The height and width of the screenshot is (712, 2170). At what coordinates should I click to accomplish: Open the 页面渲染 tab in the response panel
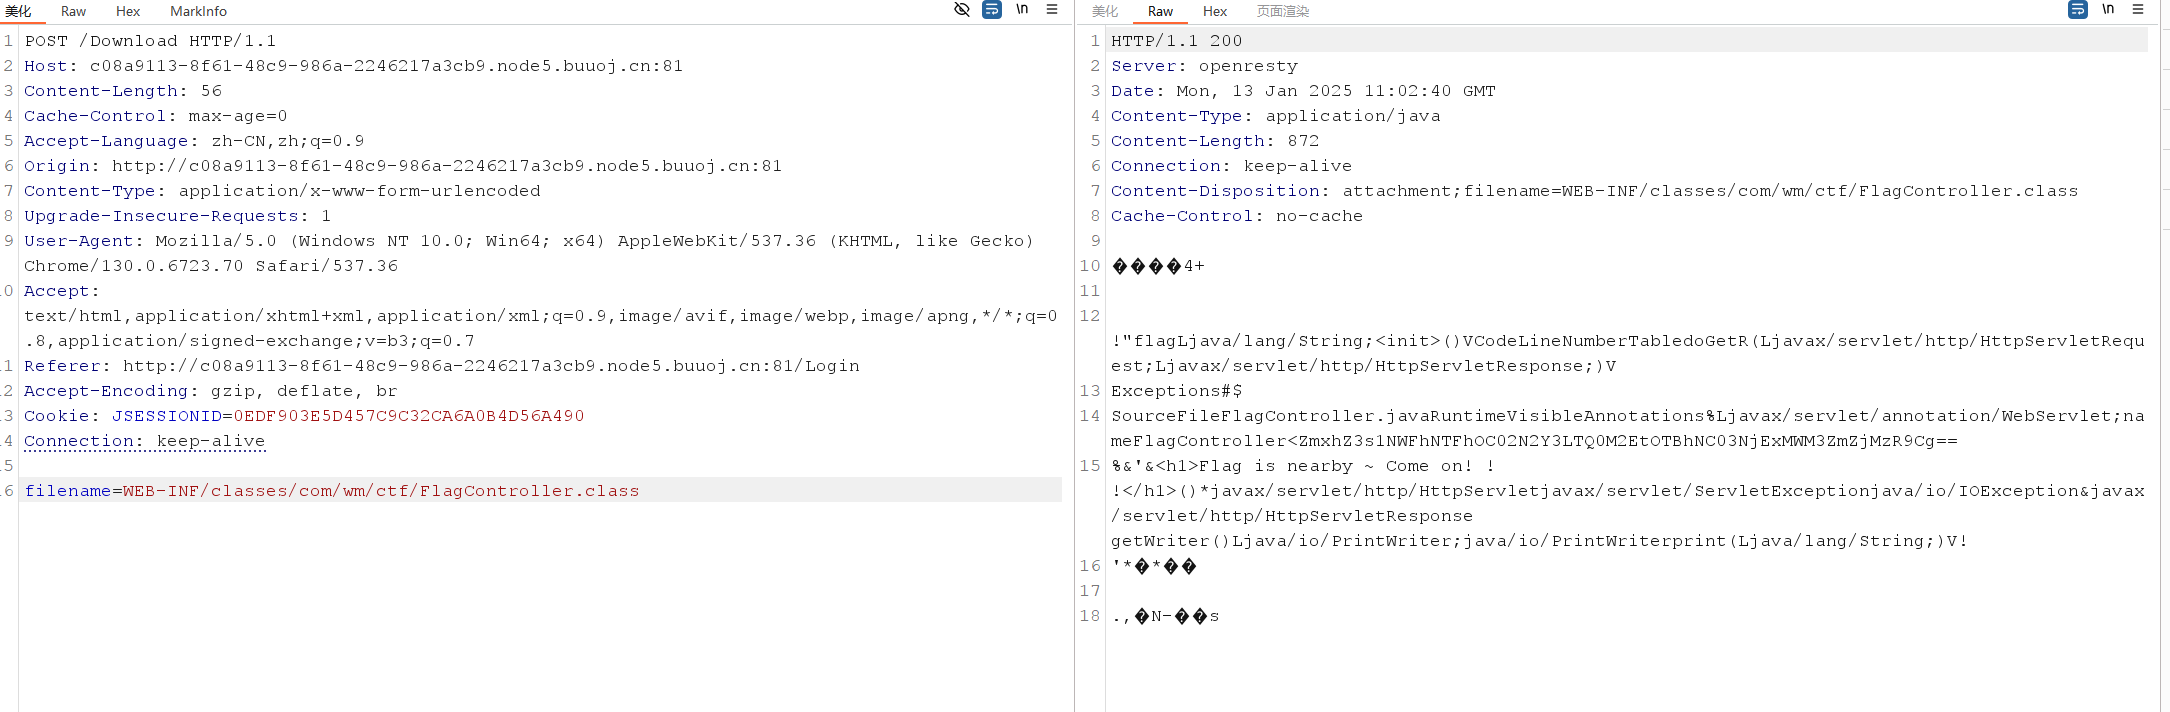pos(1282,11)
